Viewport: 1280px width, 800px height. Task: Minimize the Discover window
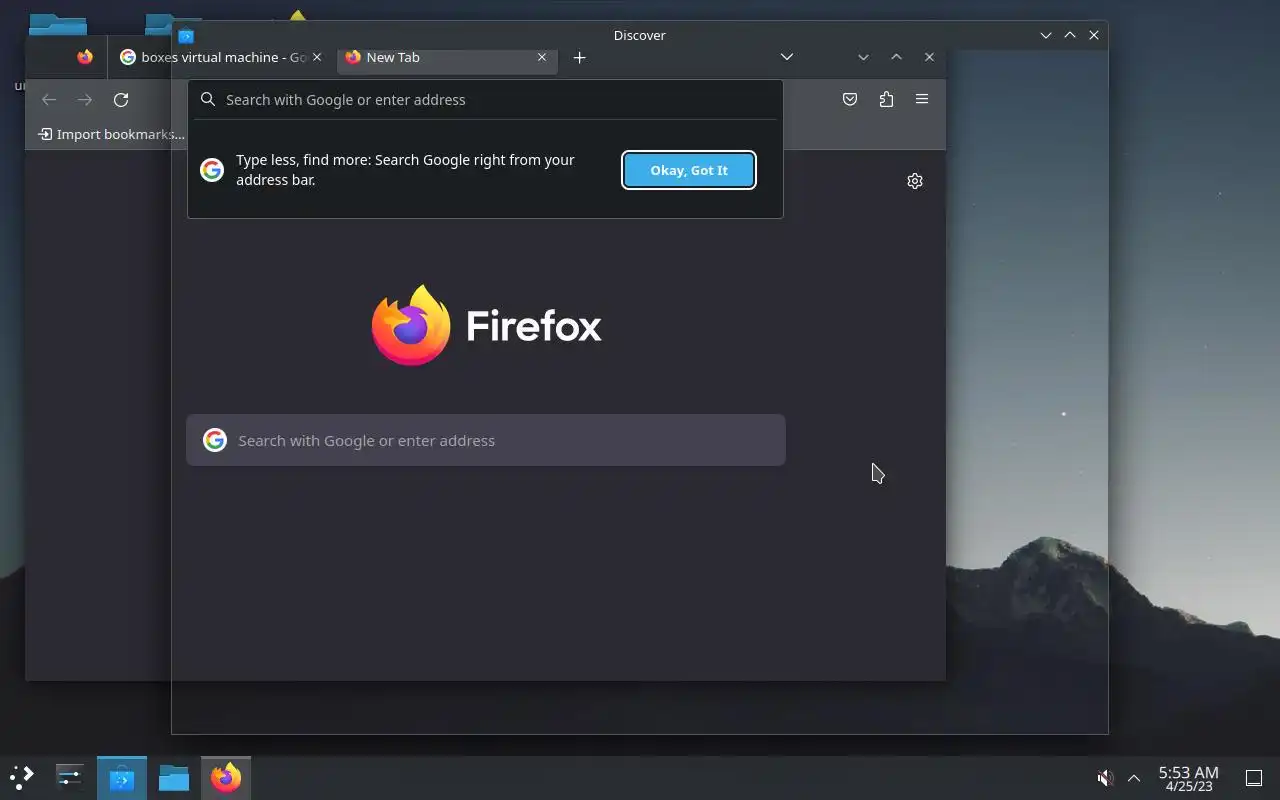click(1046, 35)
